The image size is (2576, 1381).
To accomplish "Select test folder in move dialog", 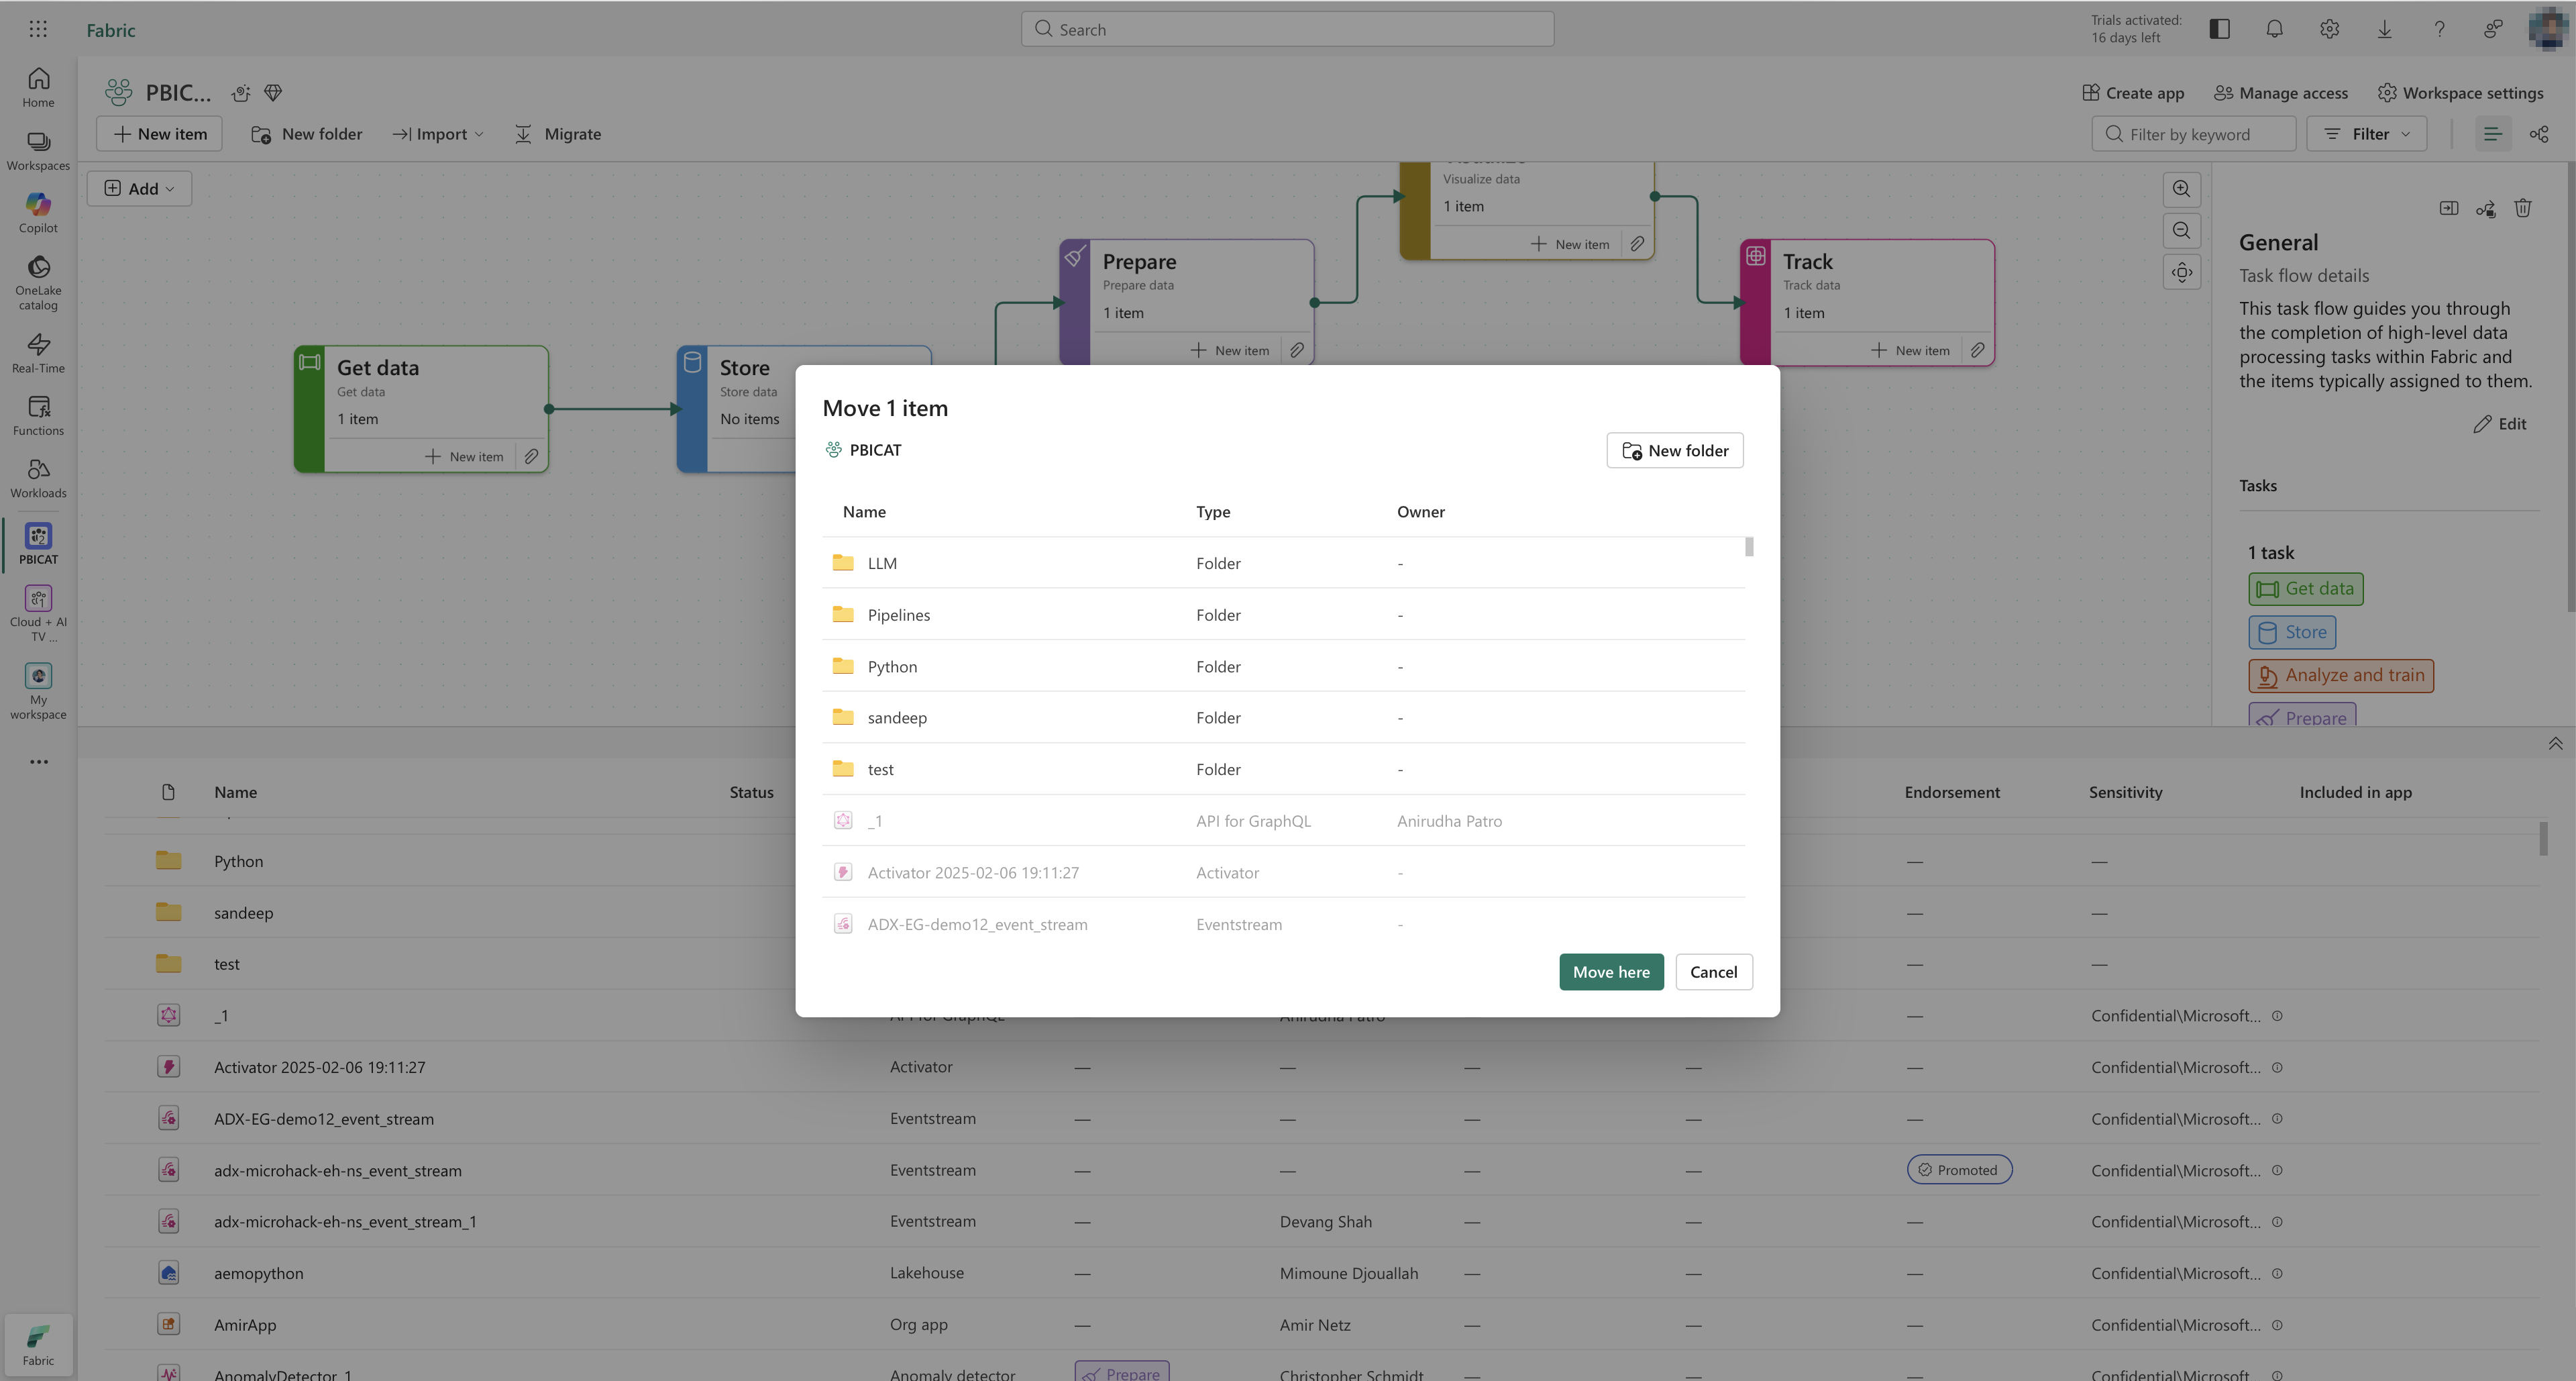I will tap(1283, 769).
